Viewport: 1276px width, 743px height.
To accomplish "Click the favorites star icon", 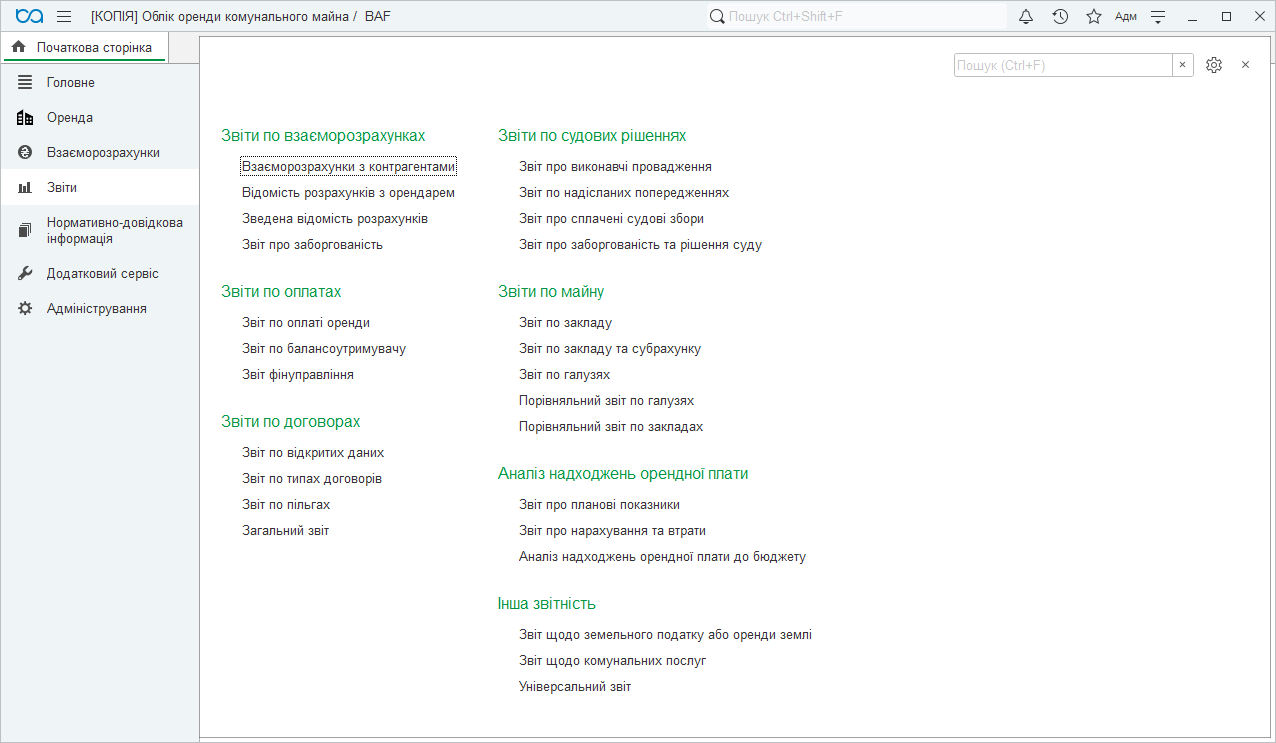I will coord(1094,16).
